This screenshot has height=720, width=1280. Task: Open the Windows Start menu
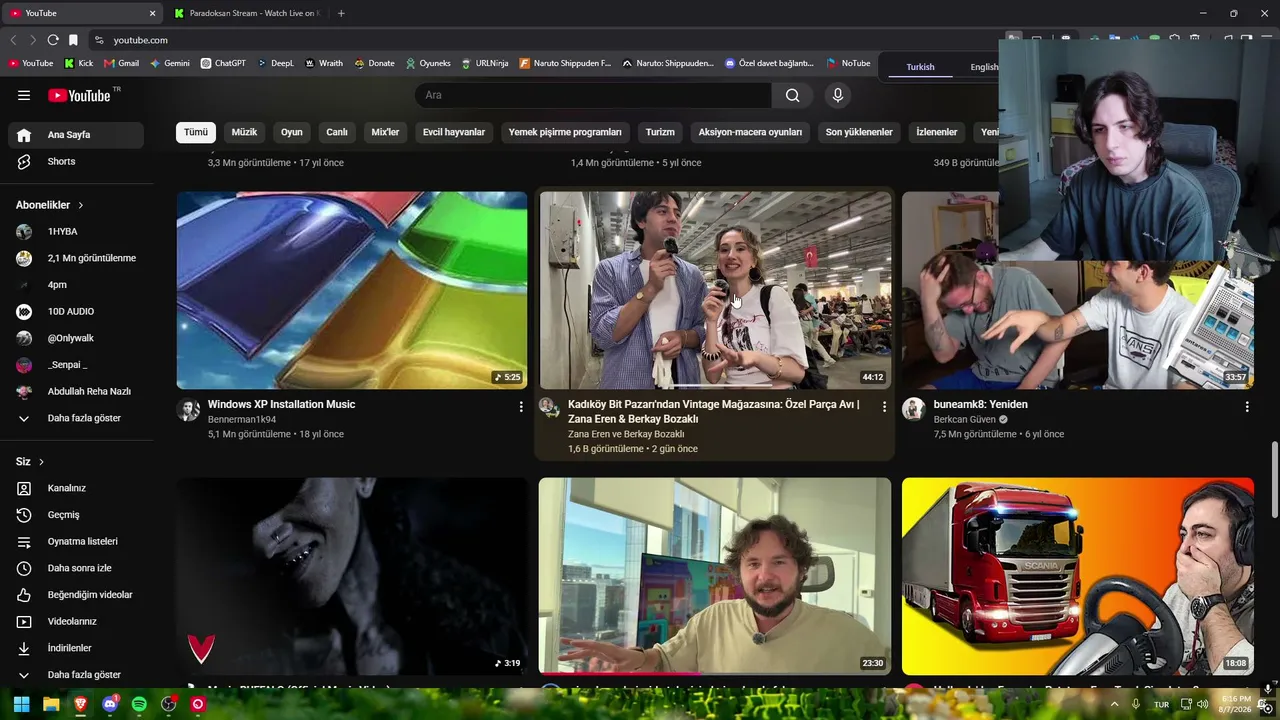pyautogui.click(x=21, y=704)
